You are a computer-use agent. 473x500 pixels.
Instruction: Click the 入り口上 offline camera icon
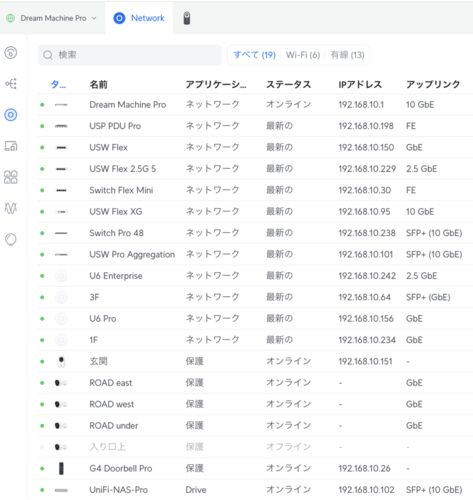tap(61, 447)
